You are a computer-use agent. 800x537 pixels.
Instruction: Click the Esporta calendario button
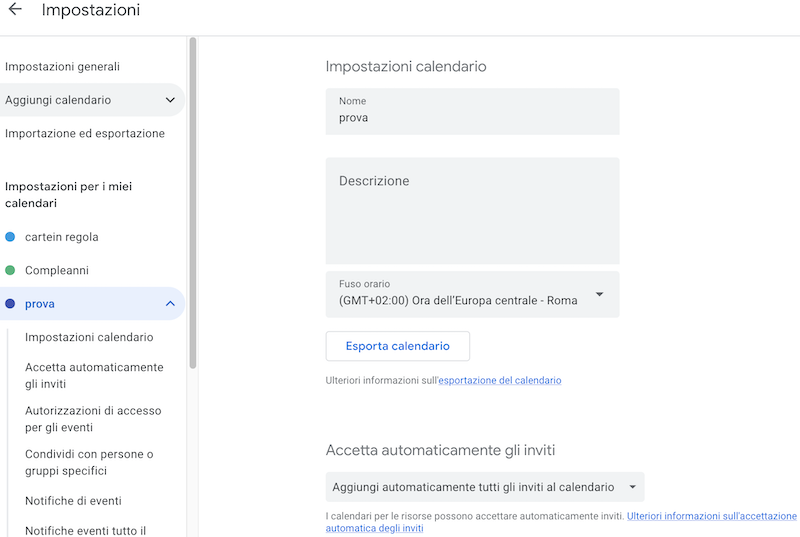pyautogui.click(x=397, y=346)
